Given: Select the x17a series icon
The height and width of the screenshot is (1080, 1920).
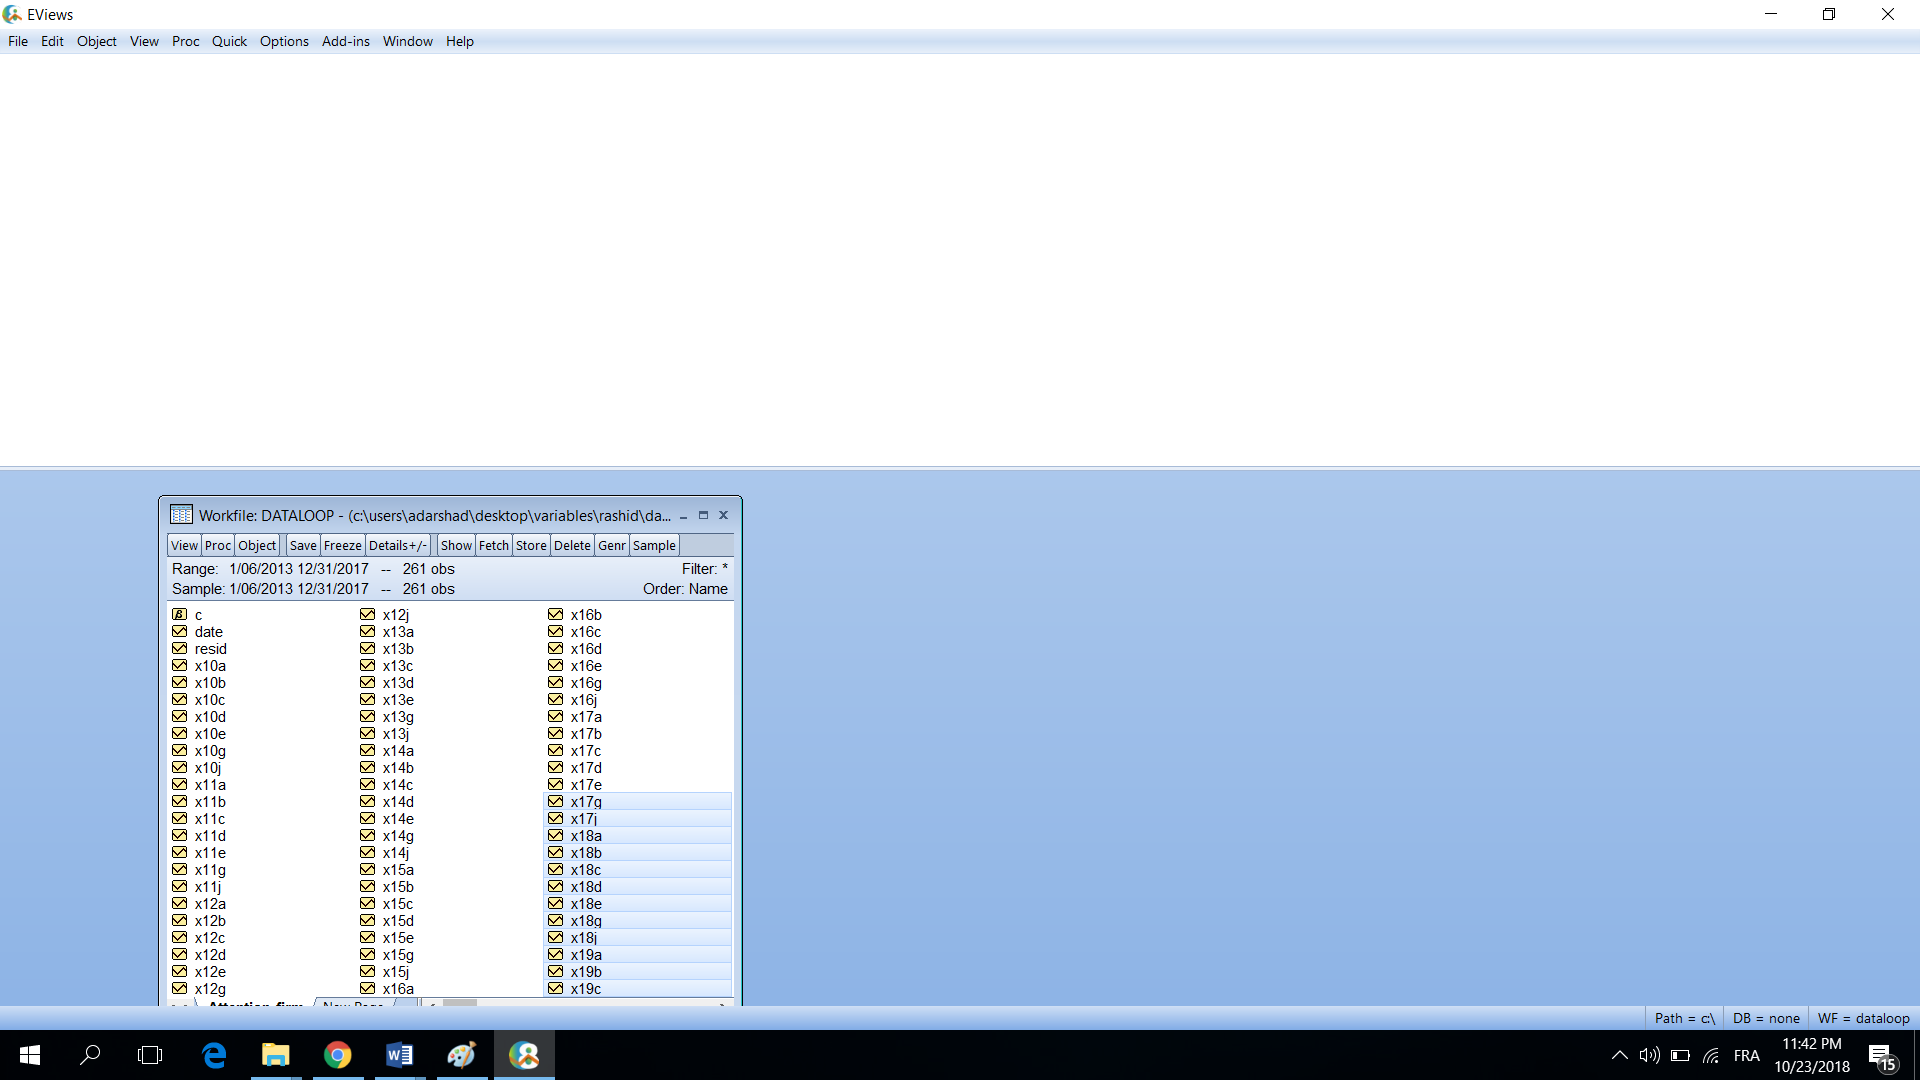Looking at the screenshot, I should click(556, 716).
